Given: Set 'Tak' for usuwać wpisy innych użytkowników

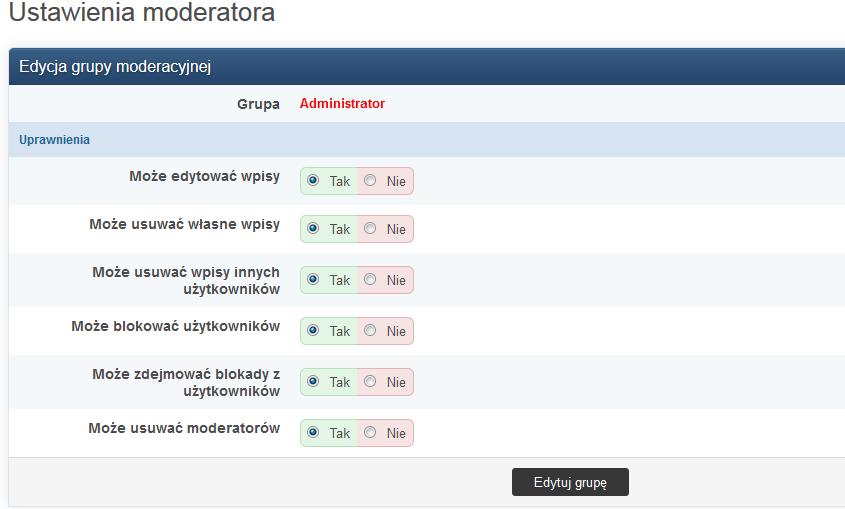Looking at the screenshot, I should point(314,280).
